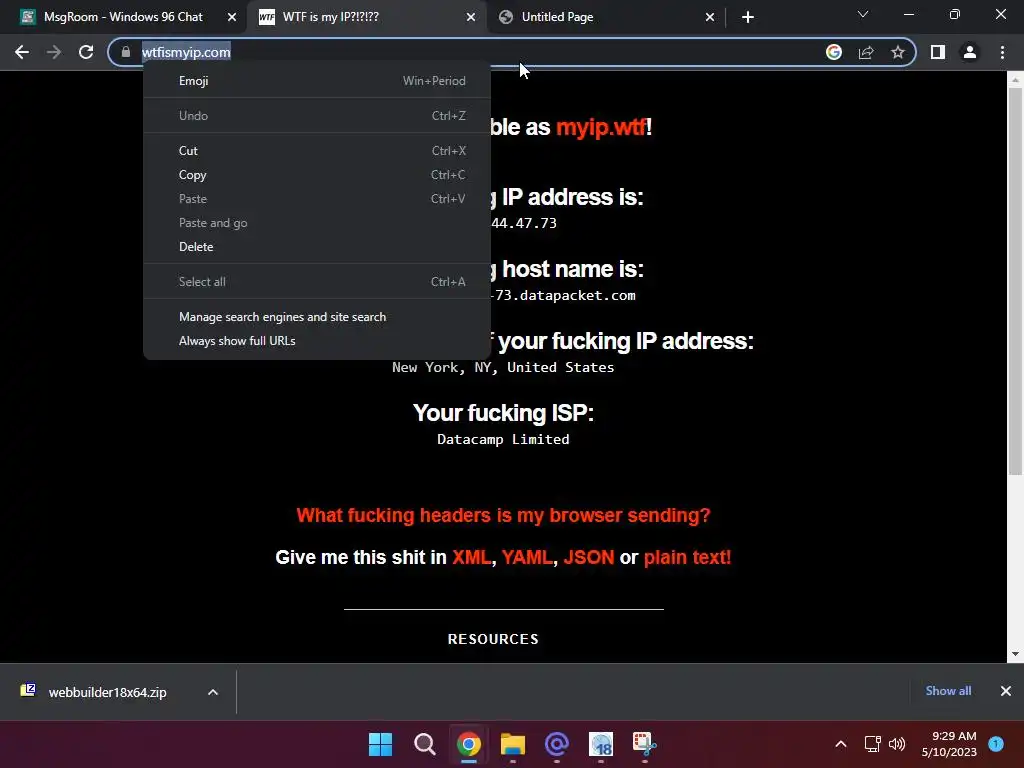Choose Copy in the context menu
The height and width of the screenshot is (768, 1024).
(317, 175)
